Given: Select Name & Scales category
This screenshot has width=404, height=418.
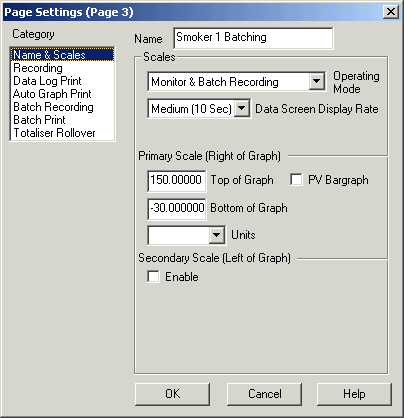Looking at the screenshot, I should coord(63,55).
